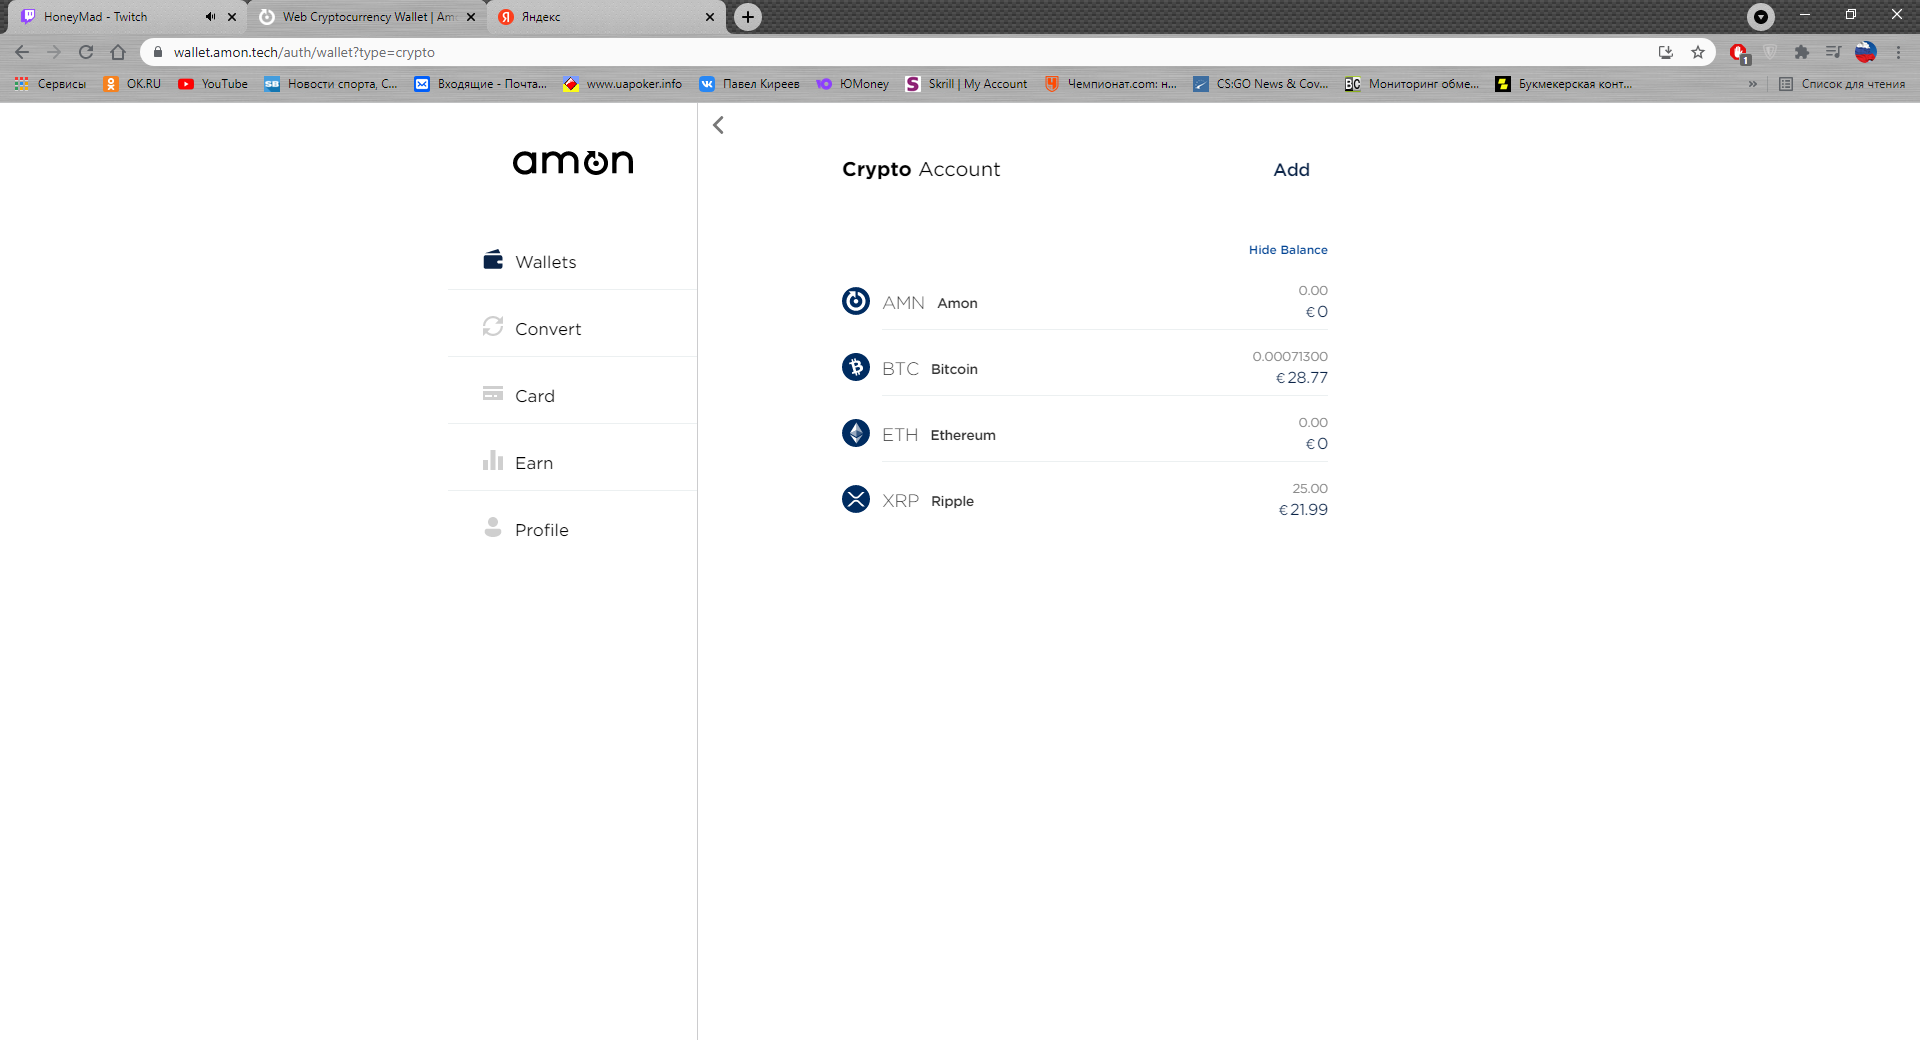Click the XRP amount 25.00
The height and width of the screenshot is (1040, 1920).
click(x=1310, y=489)
